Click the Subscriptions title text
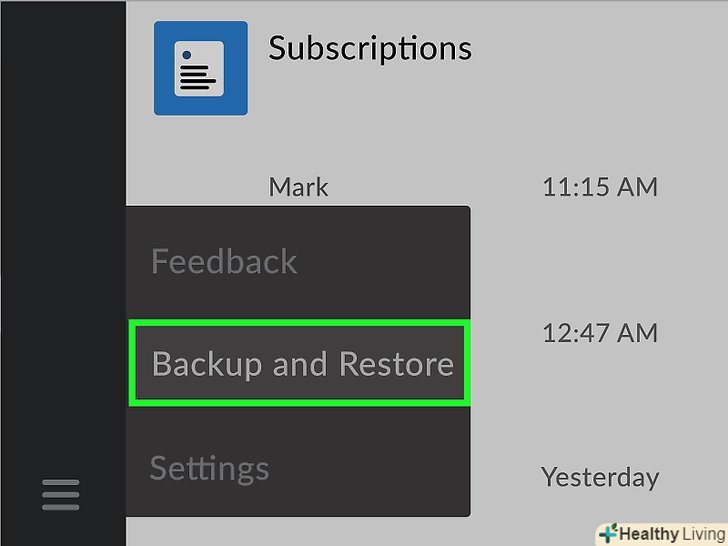The height and width of the screenshot is (546, 728). [x=369, y=48]
